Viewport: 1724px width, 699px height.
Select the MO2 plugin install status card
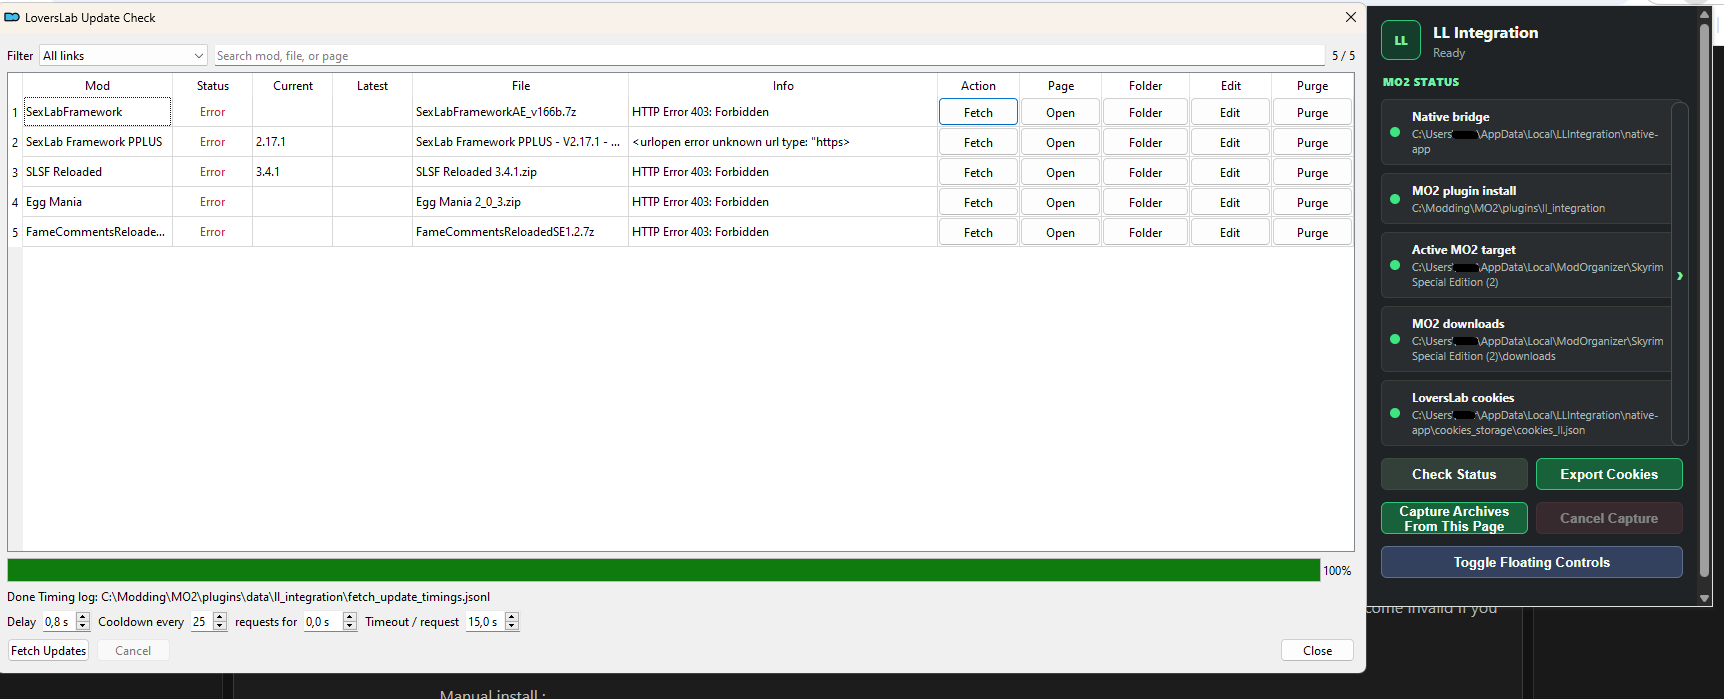(x=1527, y=199)
